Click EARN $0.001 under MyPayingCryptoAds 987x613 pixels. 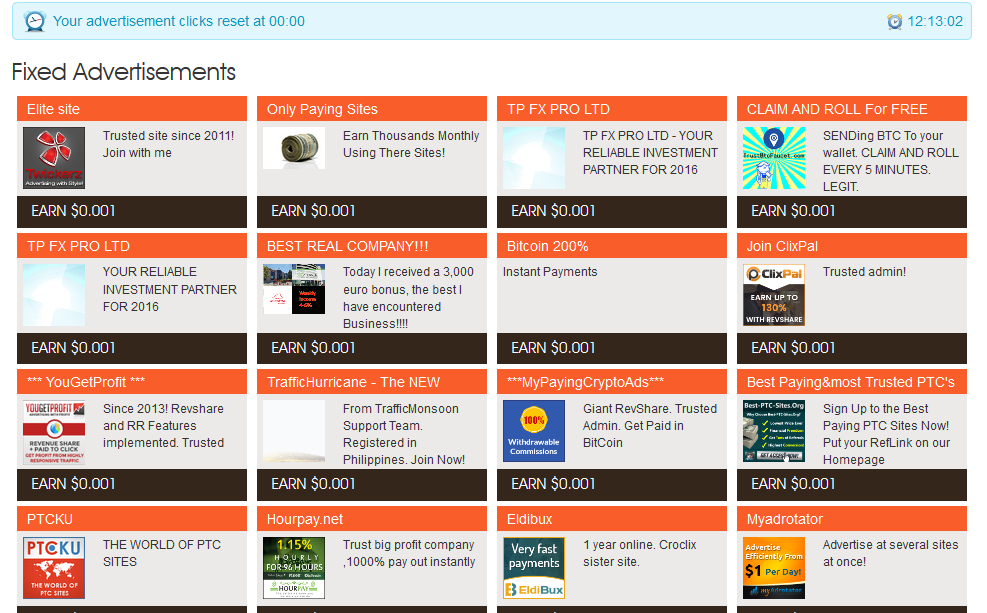coord(611,484)
